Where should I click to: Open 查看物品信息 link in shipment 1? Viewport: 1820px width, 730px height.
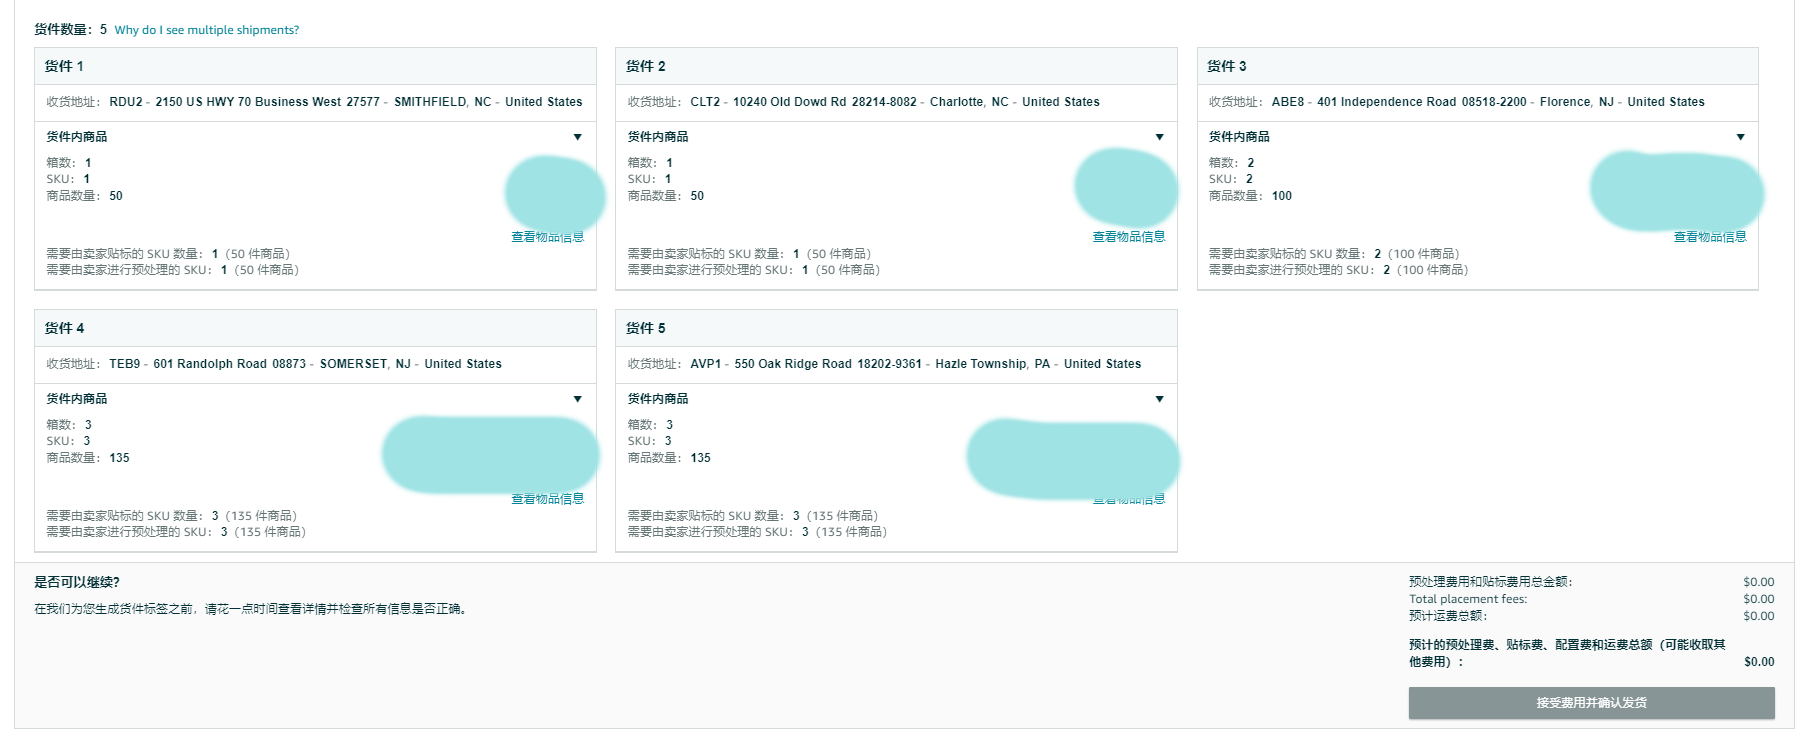click(x=547, y=237)
